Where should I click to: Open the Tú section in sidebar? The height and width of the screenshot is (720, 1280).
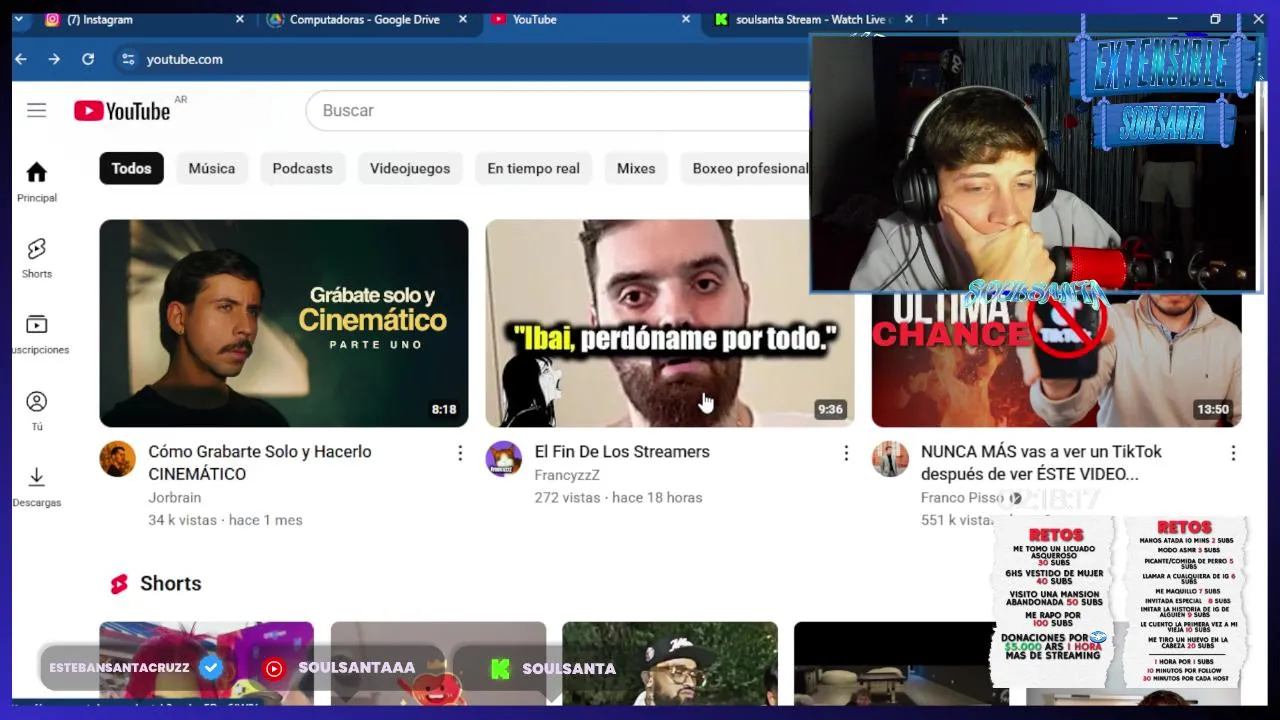point(37,411)
